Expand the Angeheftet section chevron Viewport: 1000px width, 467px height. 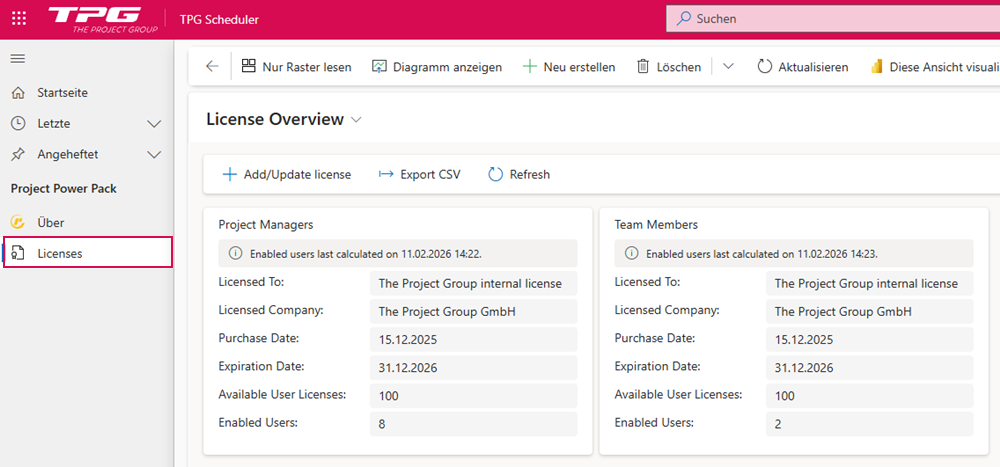click(154, 155)
